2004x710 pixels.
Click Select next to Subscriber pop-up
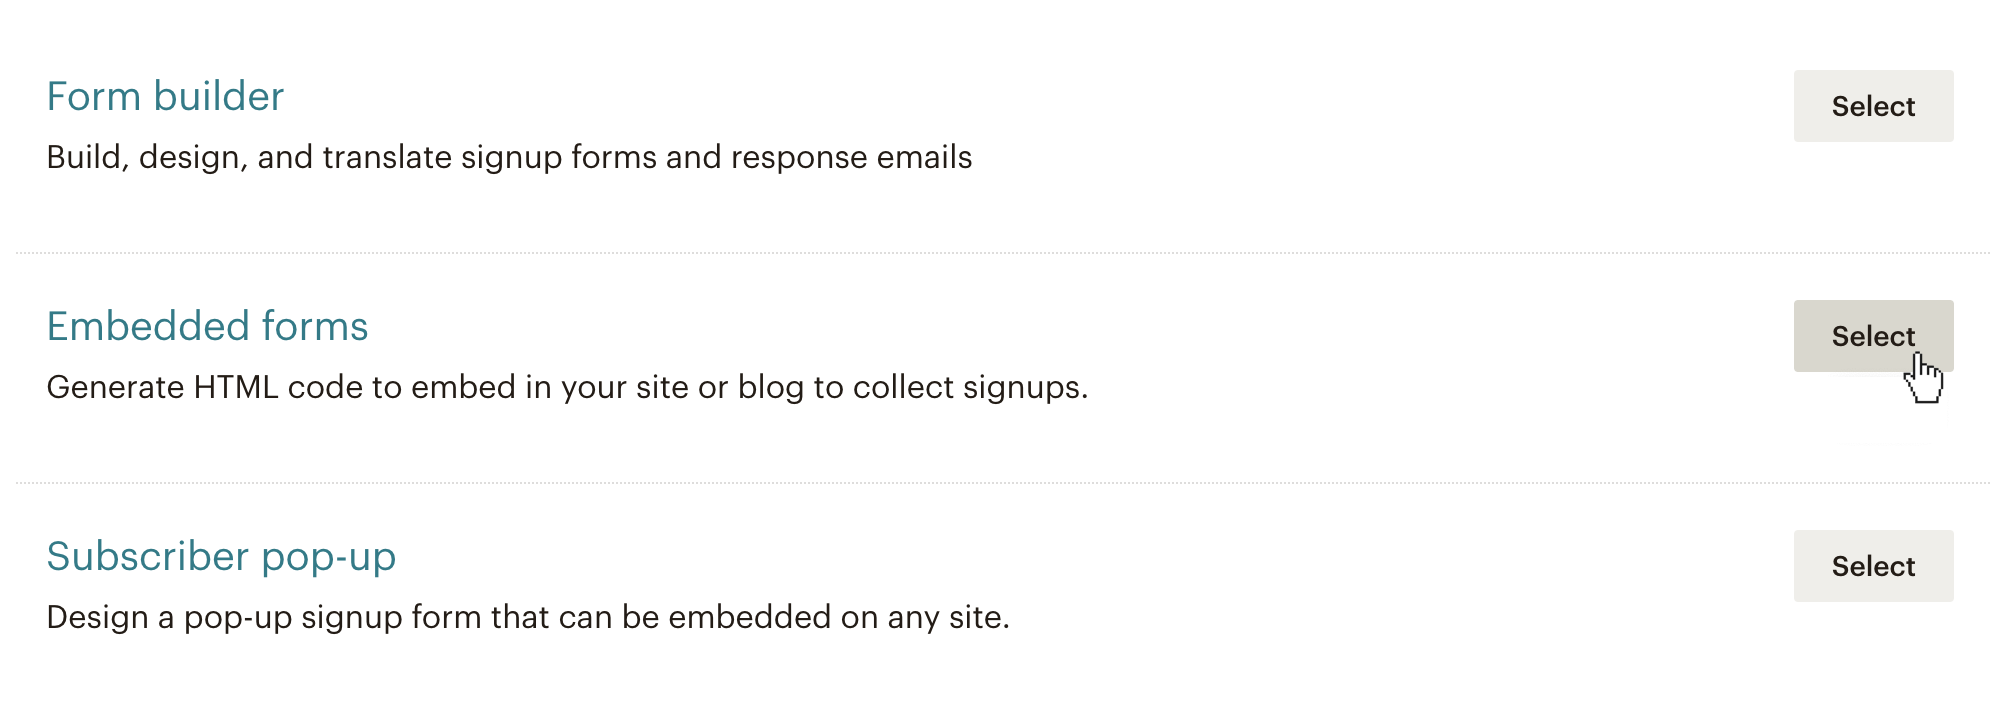coord(1872,565)
